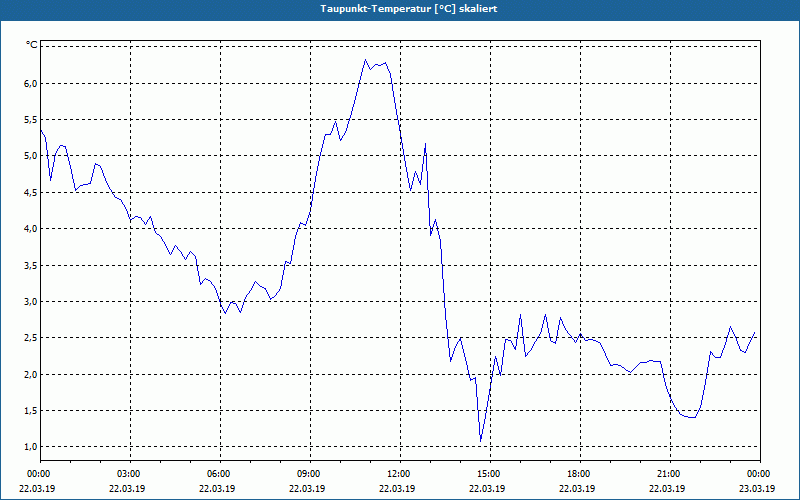Viewport: 800px width, 500px height.
Task: Click the curve's lowest dip near 15:00
Action: point(481,441)
